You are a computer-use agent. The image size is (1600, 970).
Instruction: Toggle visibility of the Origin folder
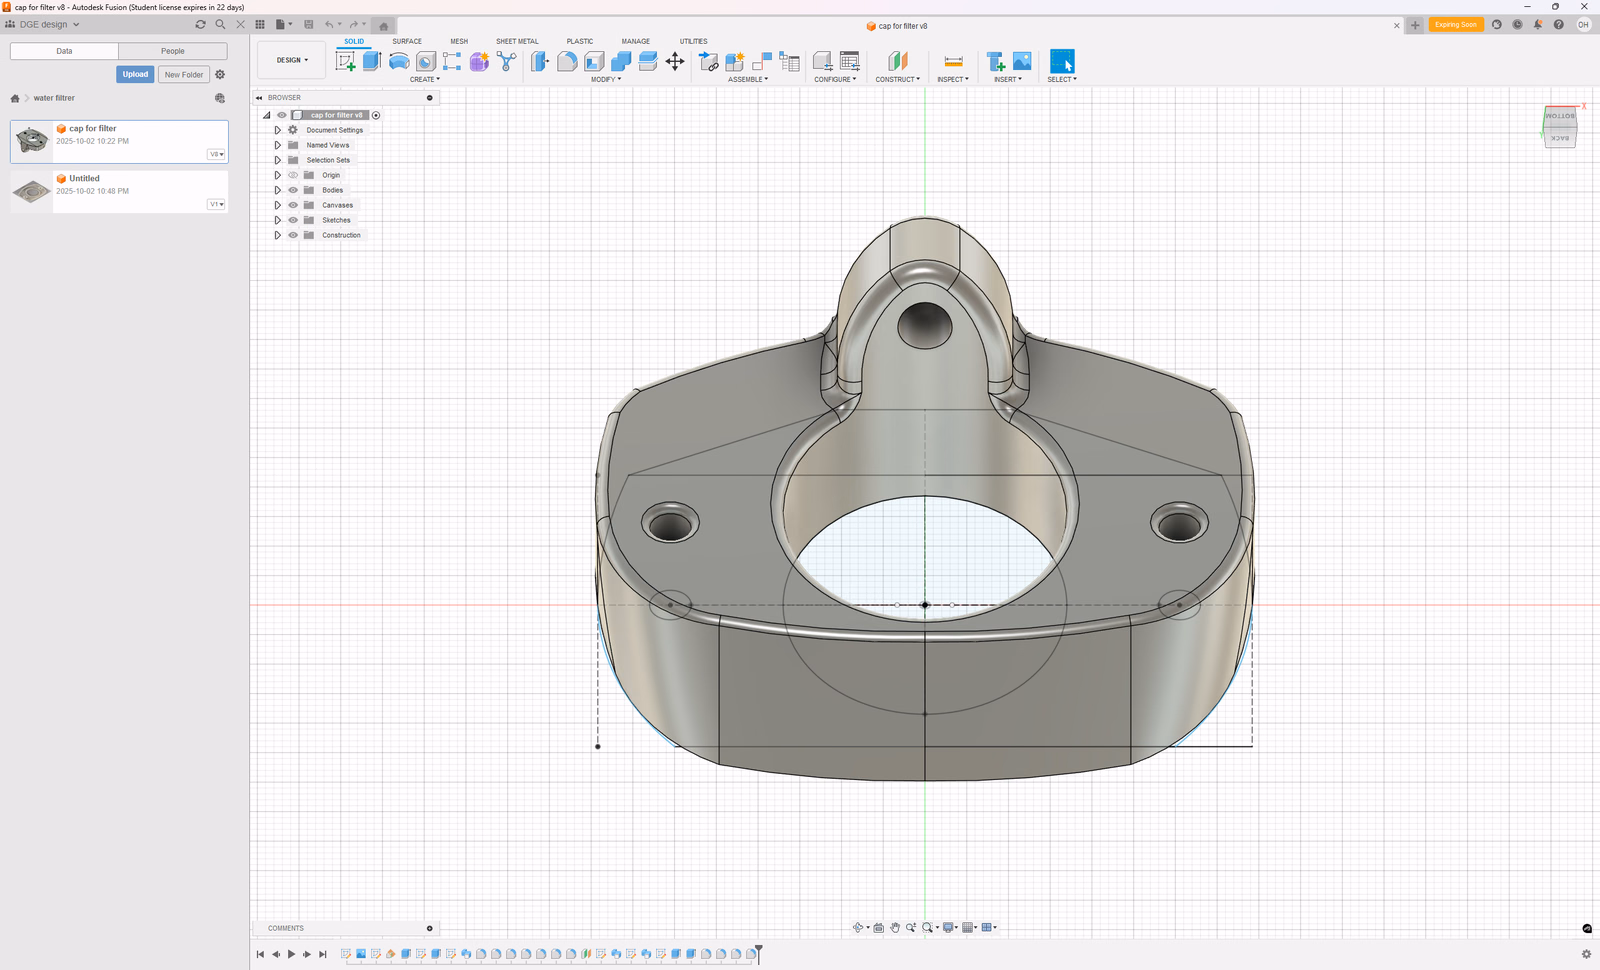click(x=293, y=175)
